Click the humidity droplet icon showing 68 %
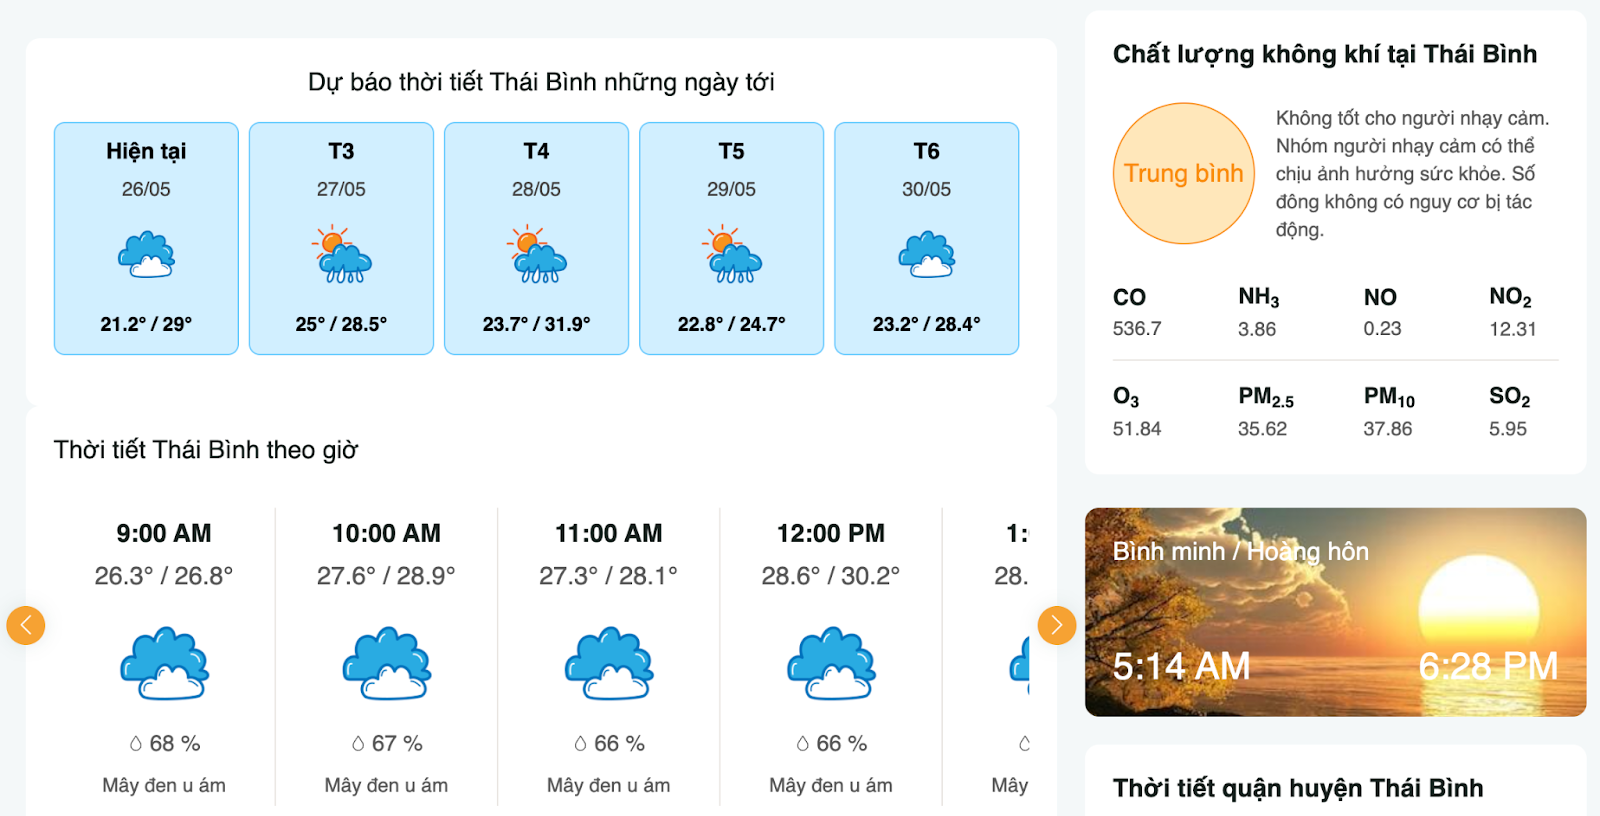 pos(136,744)
